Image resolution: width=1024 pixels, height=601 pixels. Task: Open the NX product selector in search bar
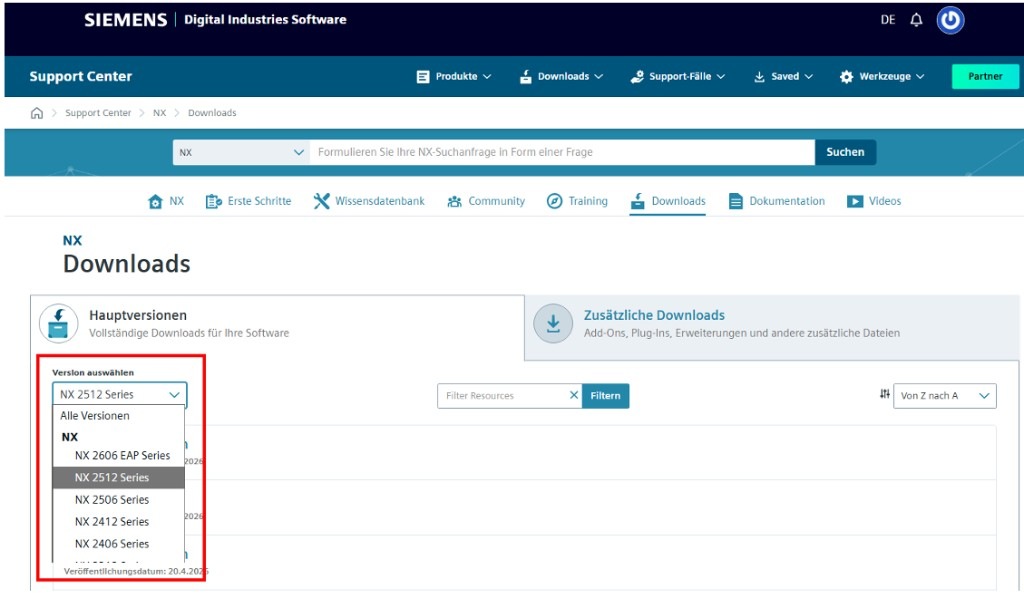[x=241, y=152]
